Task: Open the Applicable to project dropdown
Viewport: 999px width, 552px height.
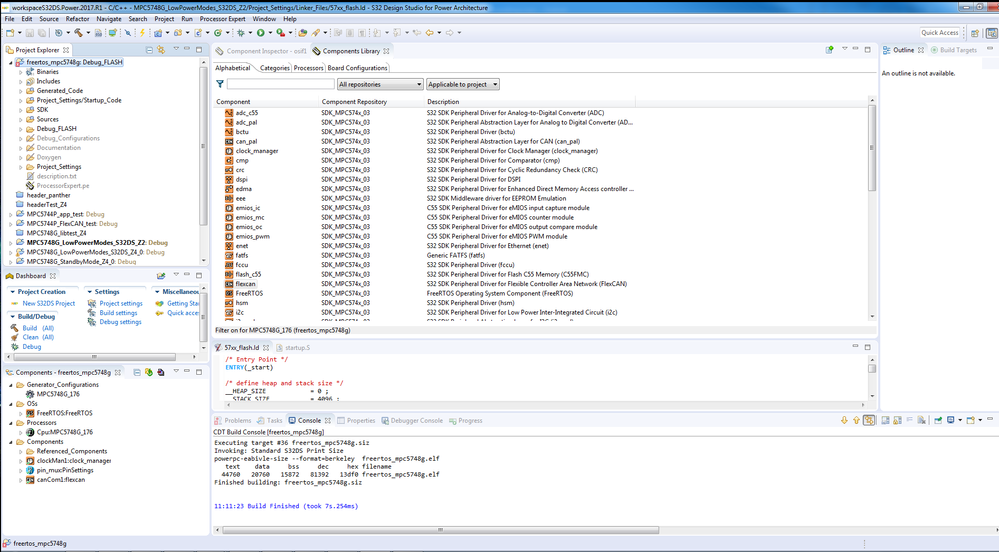Action: [x=463, y=84]
